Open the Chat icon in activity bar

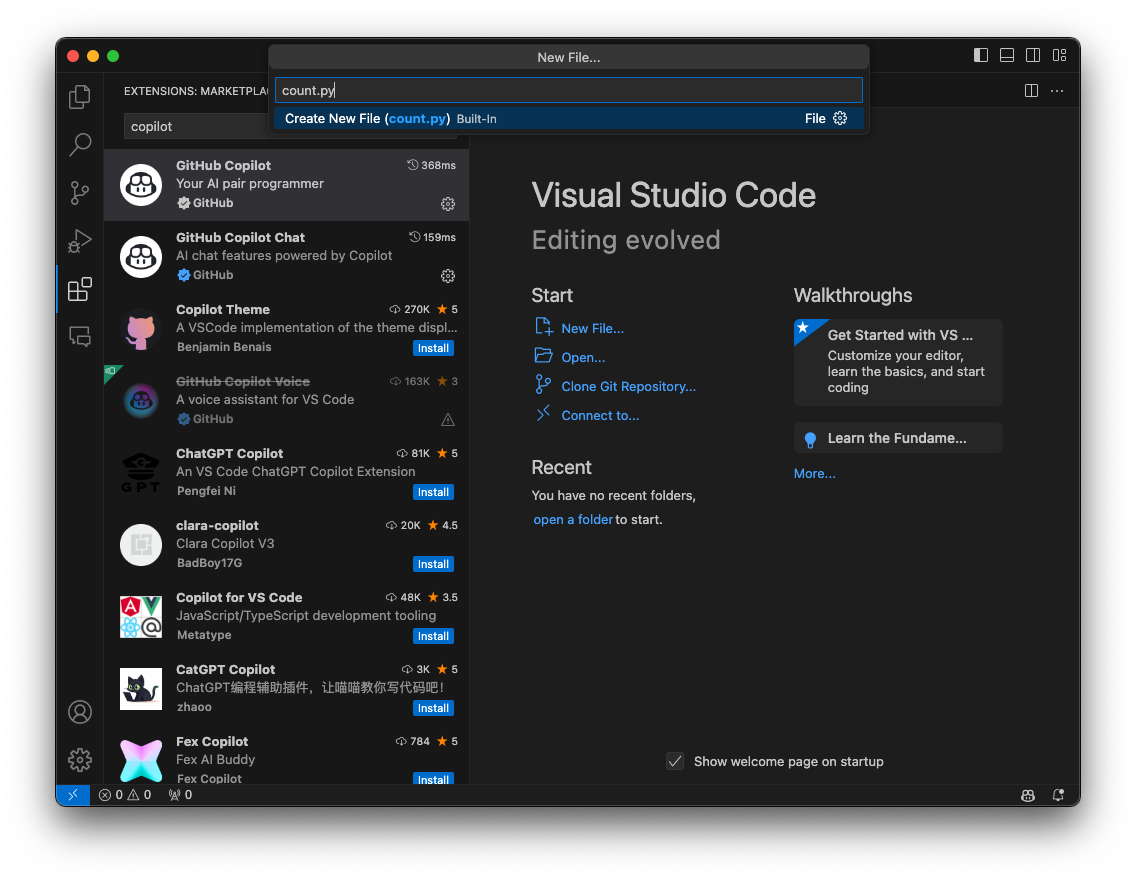click(80, 337)
